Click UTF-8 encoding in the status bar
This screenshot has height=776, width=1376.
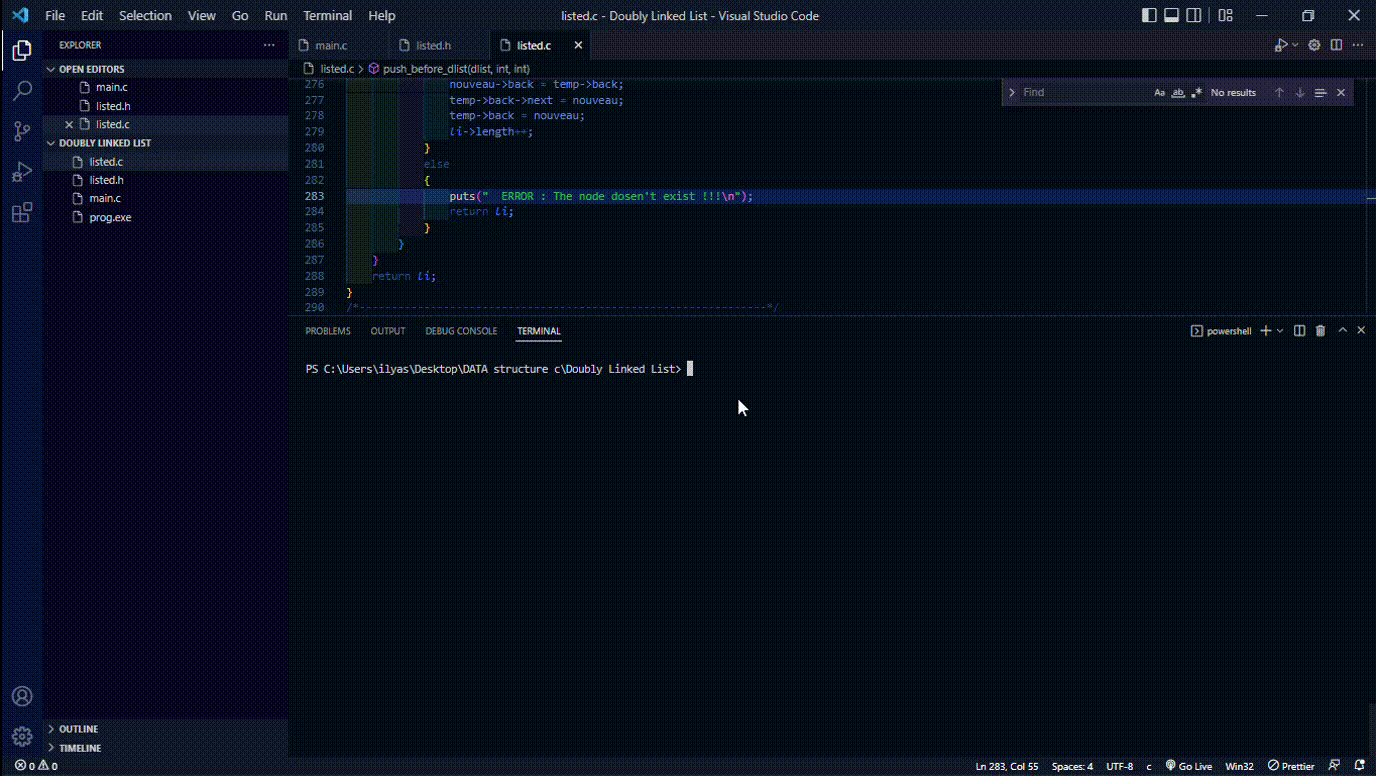(x=1120, y=766)
